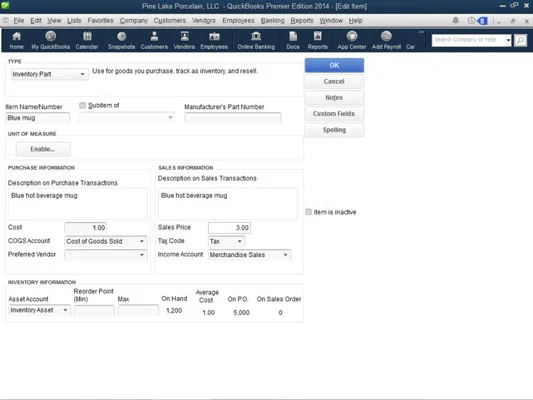Open the Window menu

331,21
